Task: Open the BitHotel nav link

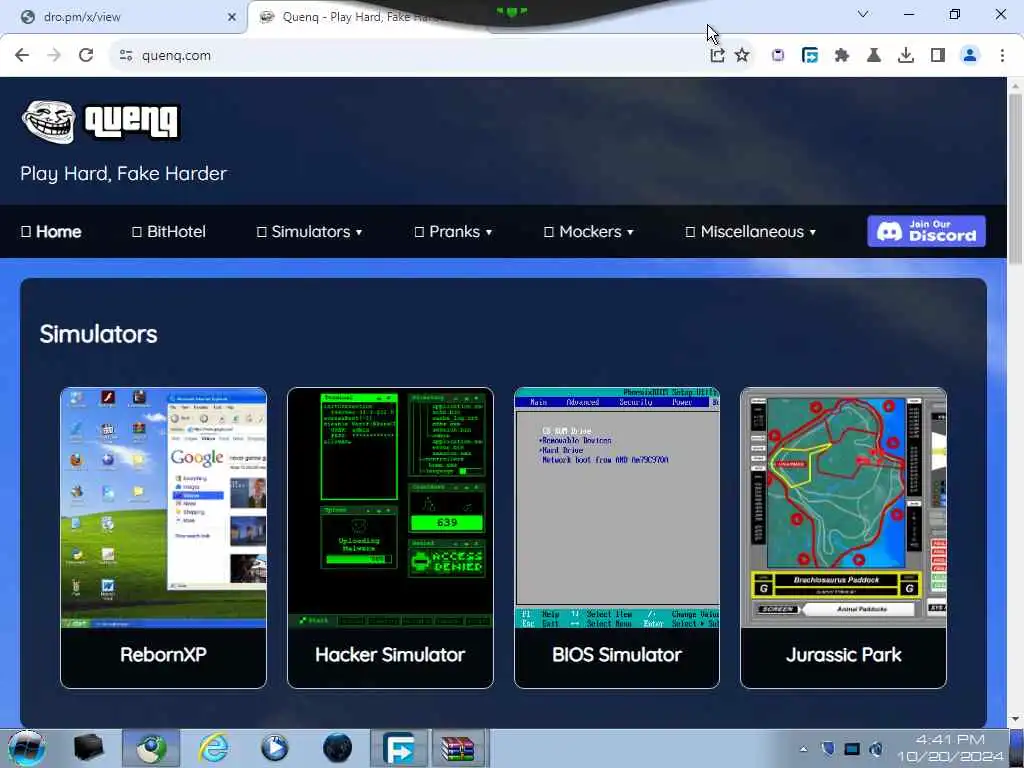Action: (169, 232)
